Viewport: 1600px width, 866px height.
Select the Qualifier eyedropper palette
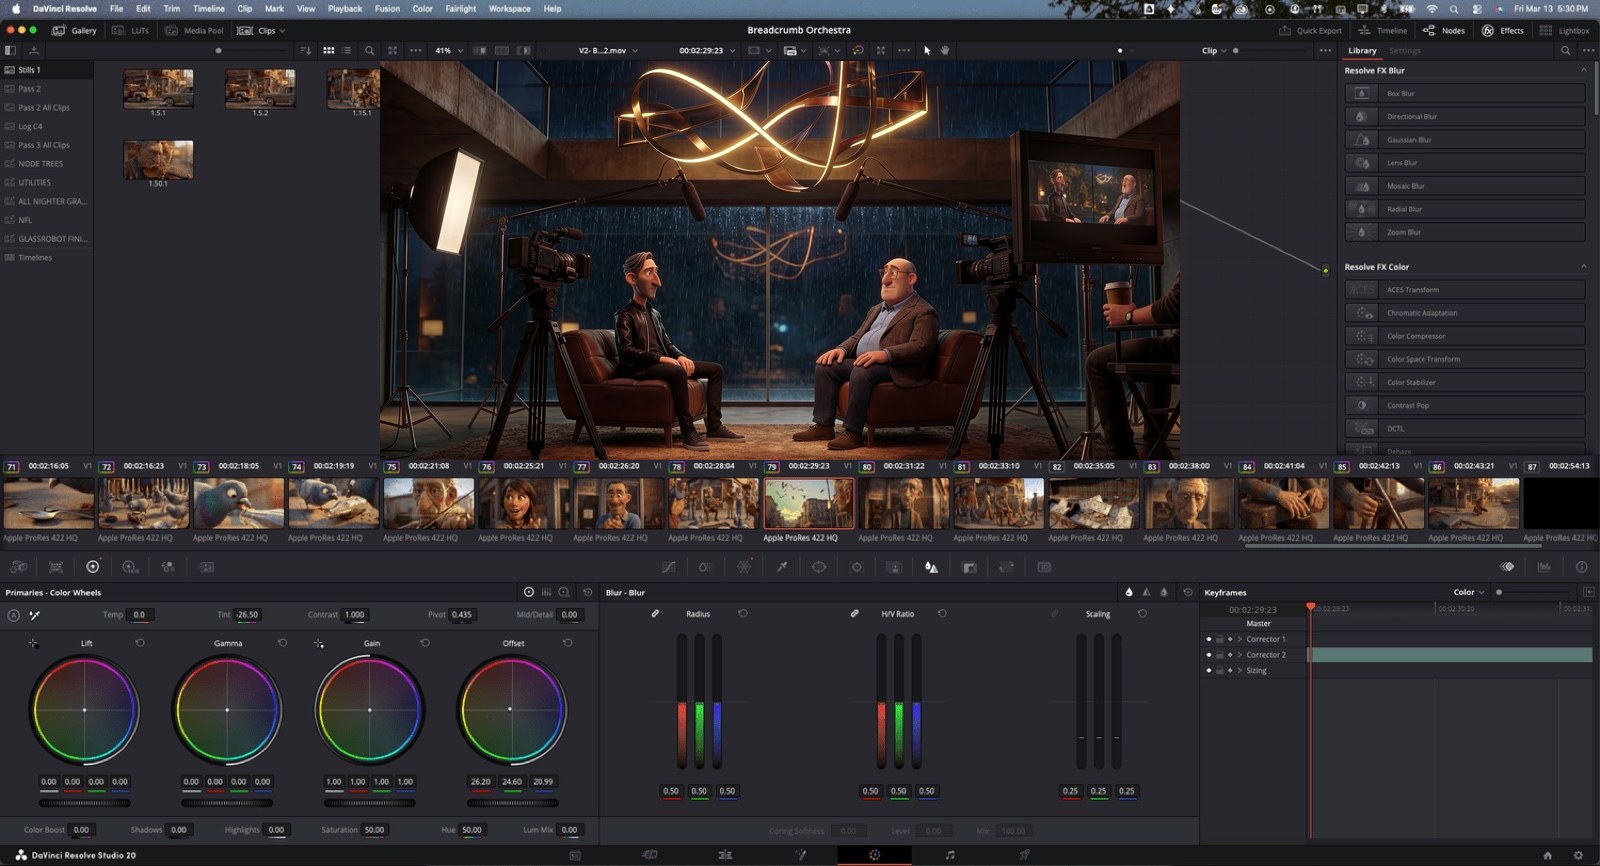tap(782, 567)
